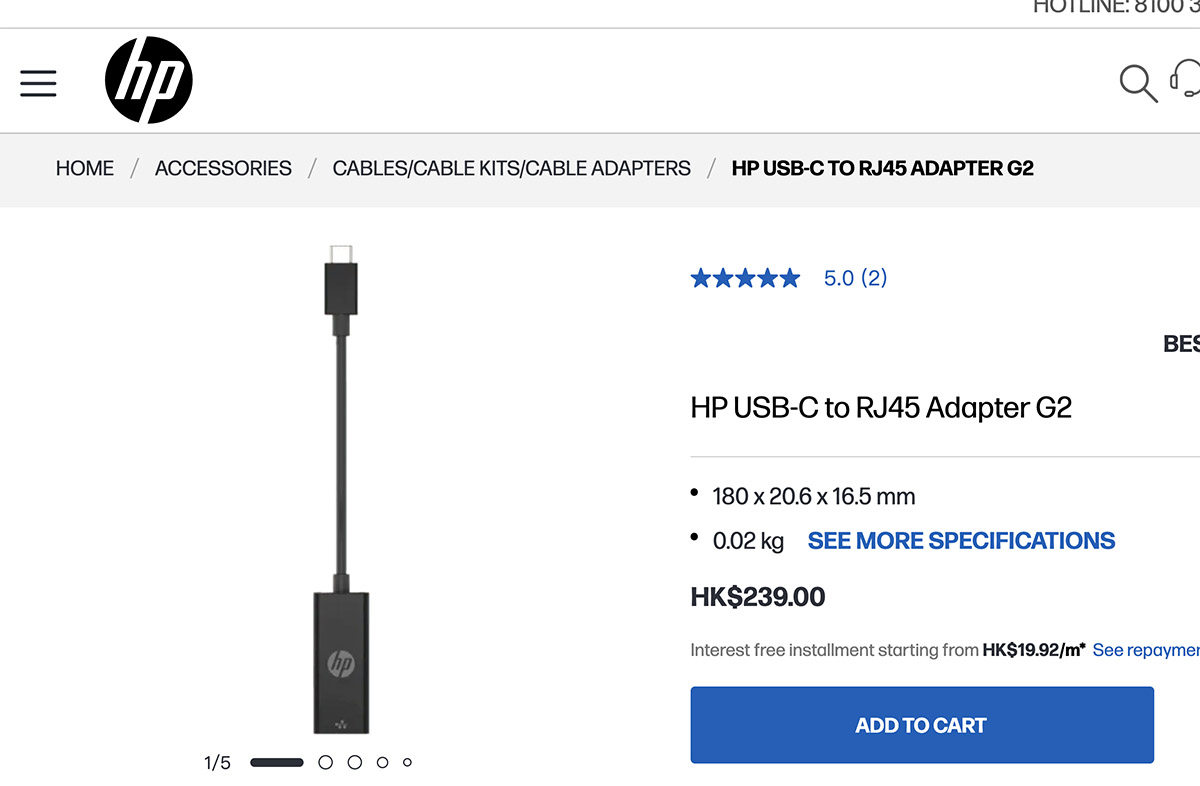Click the HP logo
Viewport: 1200px width, 786px height.
coord(149,80)
